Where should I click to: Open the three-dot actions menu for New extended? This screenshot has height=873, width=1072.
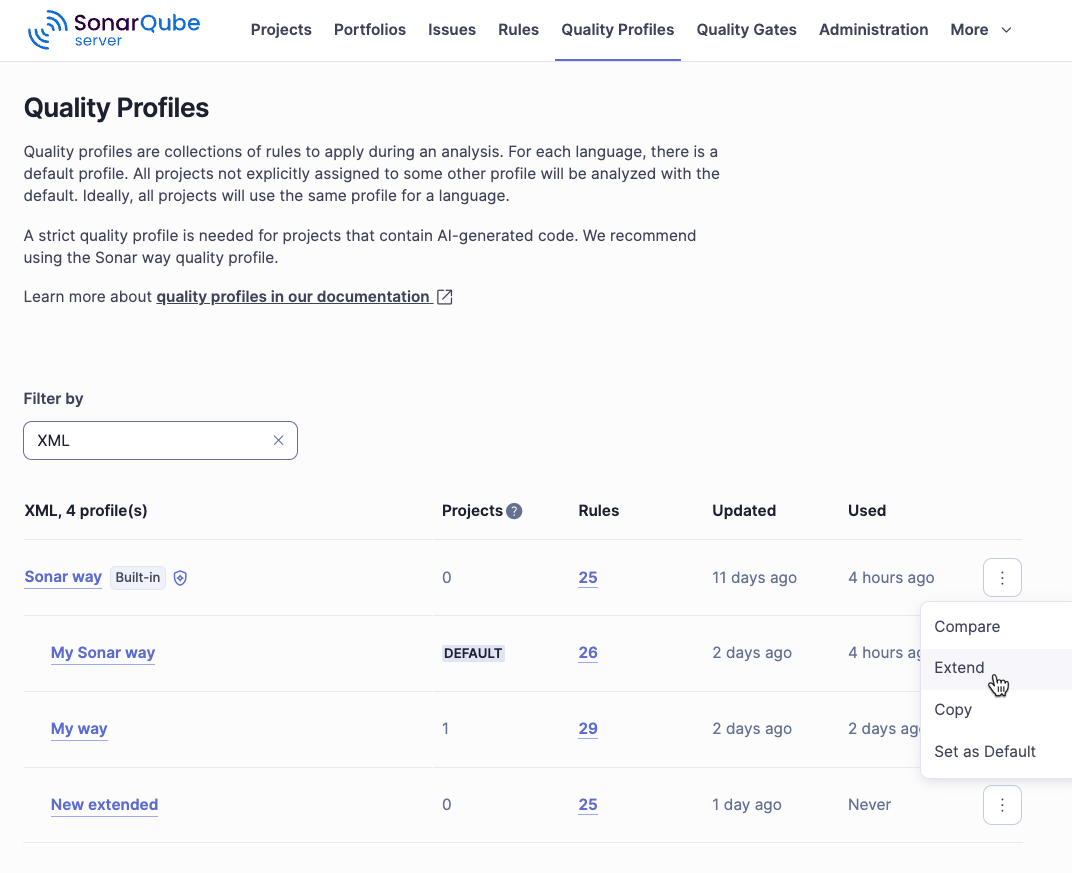[x=1002, y=804]
